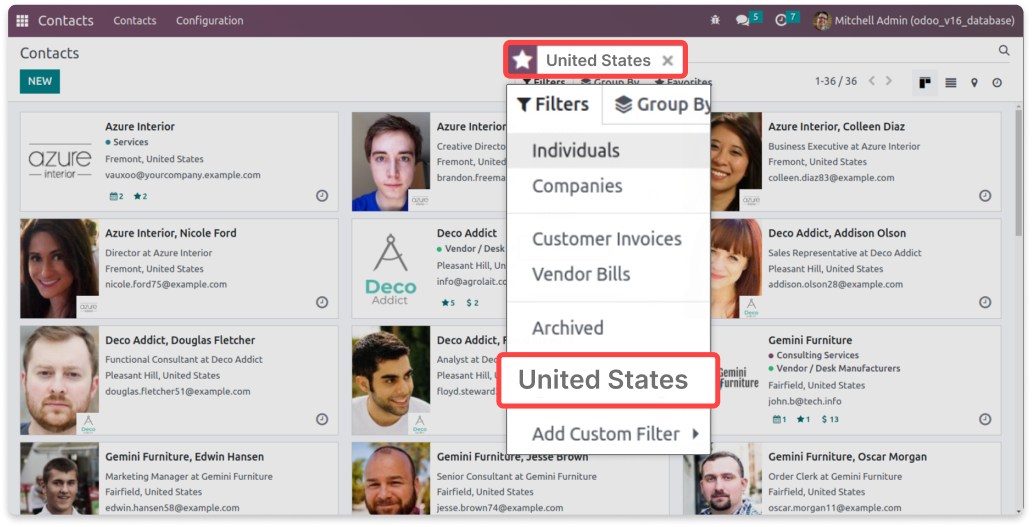The width and height of the screenshot is (1032, 527).
Task: Open Azure Interior, Nicole Ford card
Action: 179,268
